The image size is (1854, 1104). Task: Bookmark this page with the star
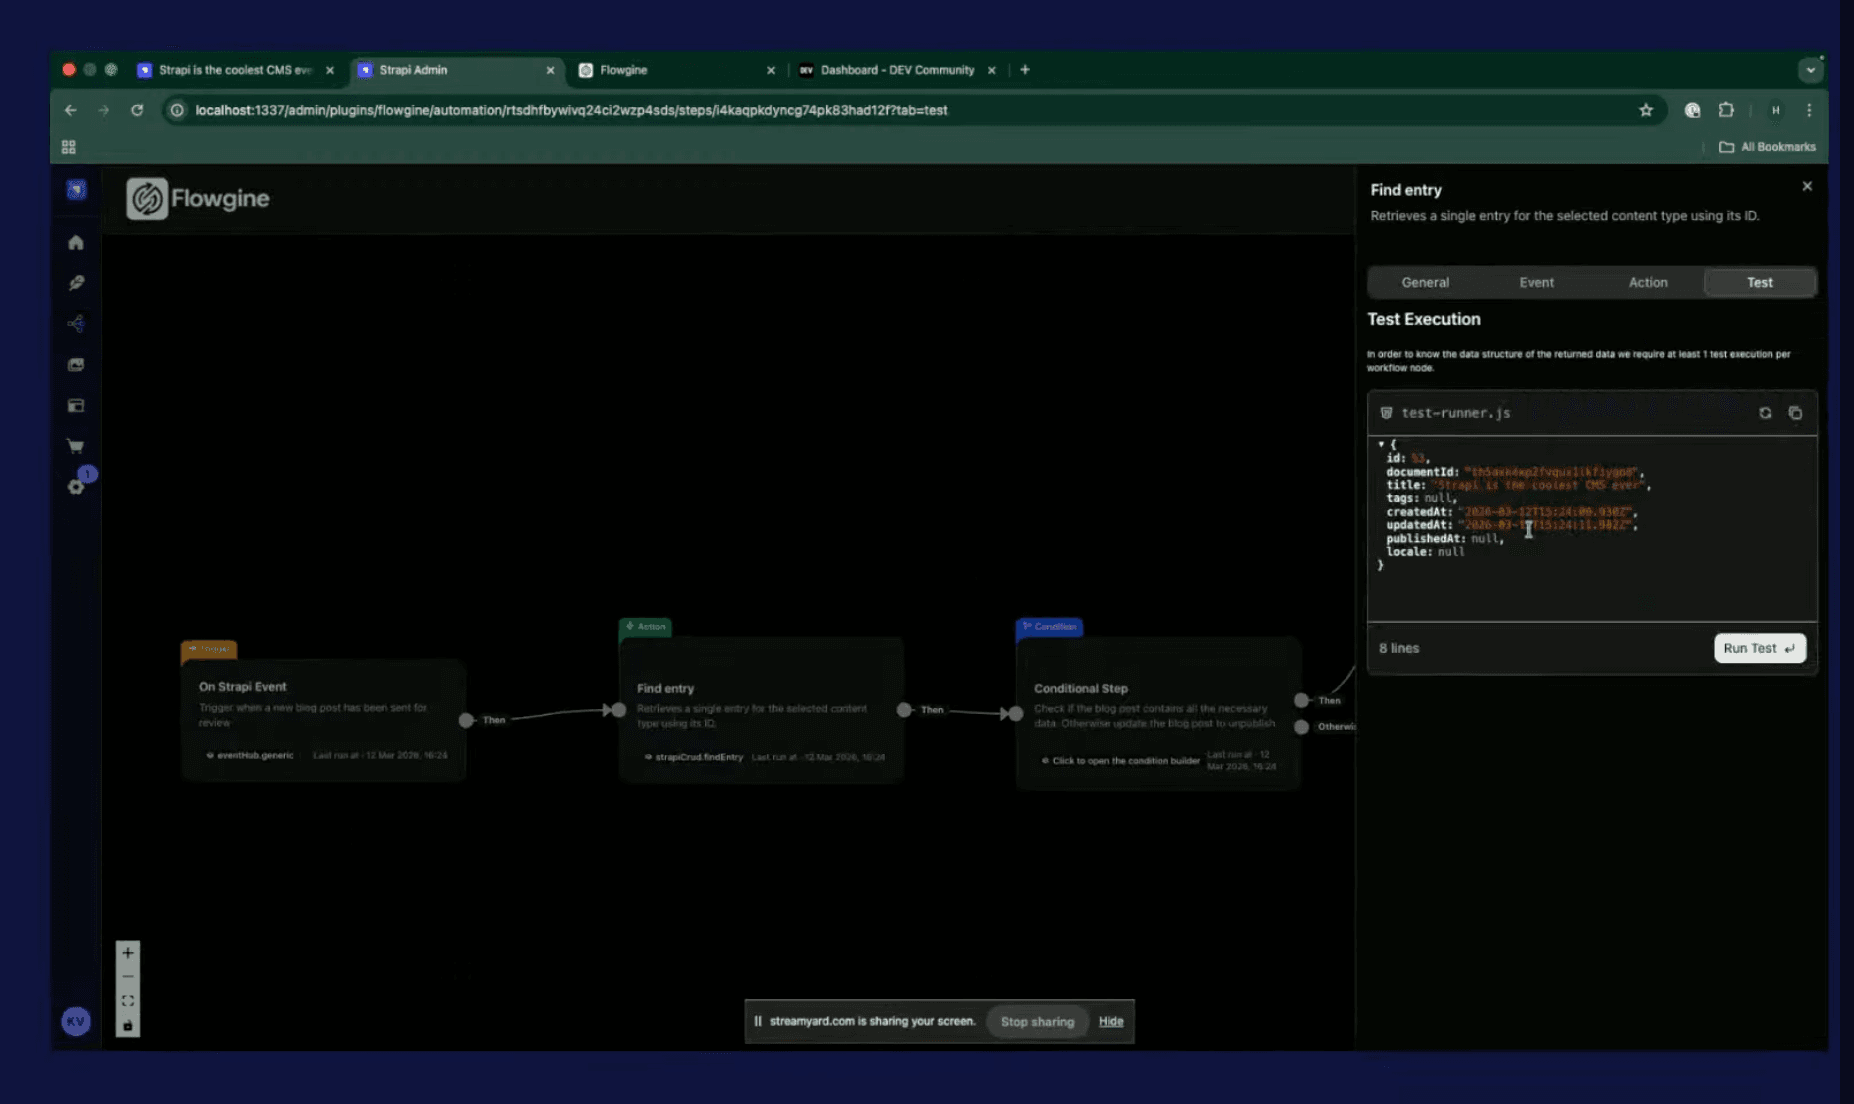pyautogui.click(x=1646, y=110)
